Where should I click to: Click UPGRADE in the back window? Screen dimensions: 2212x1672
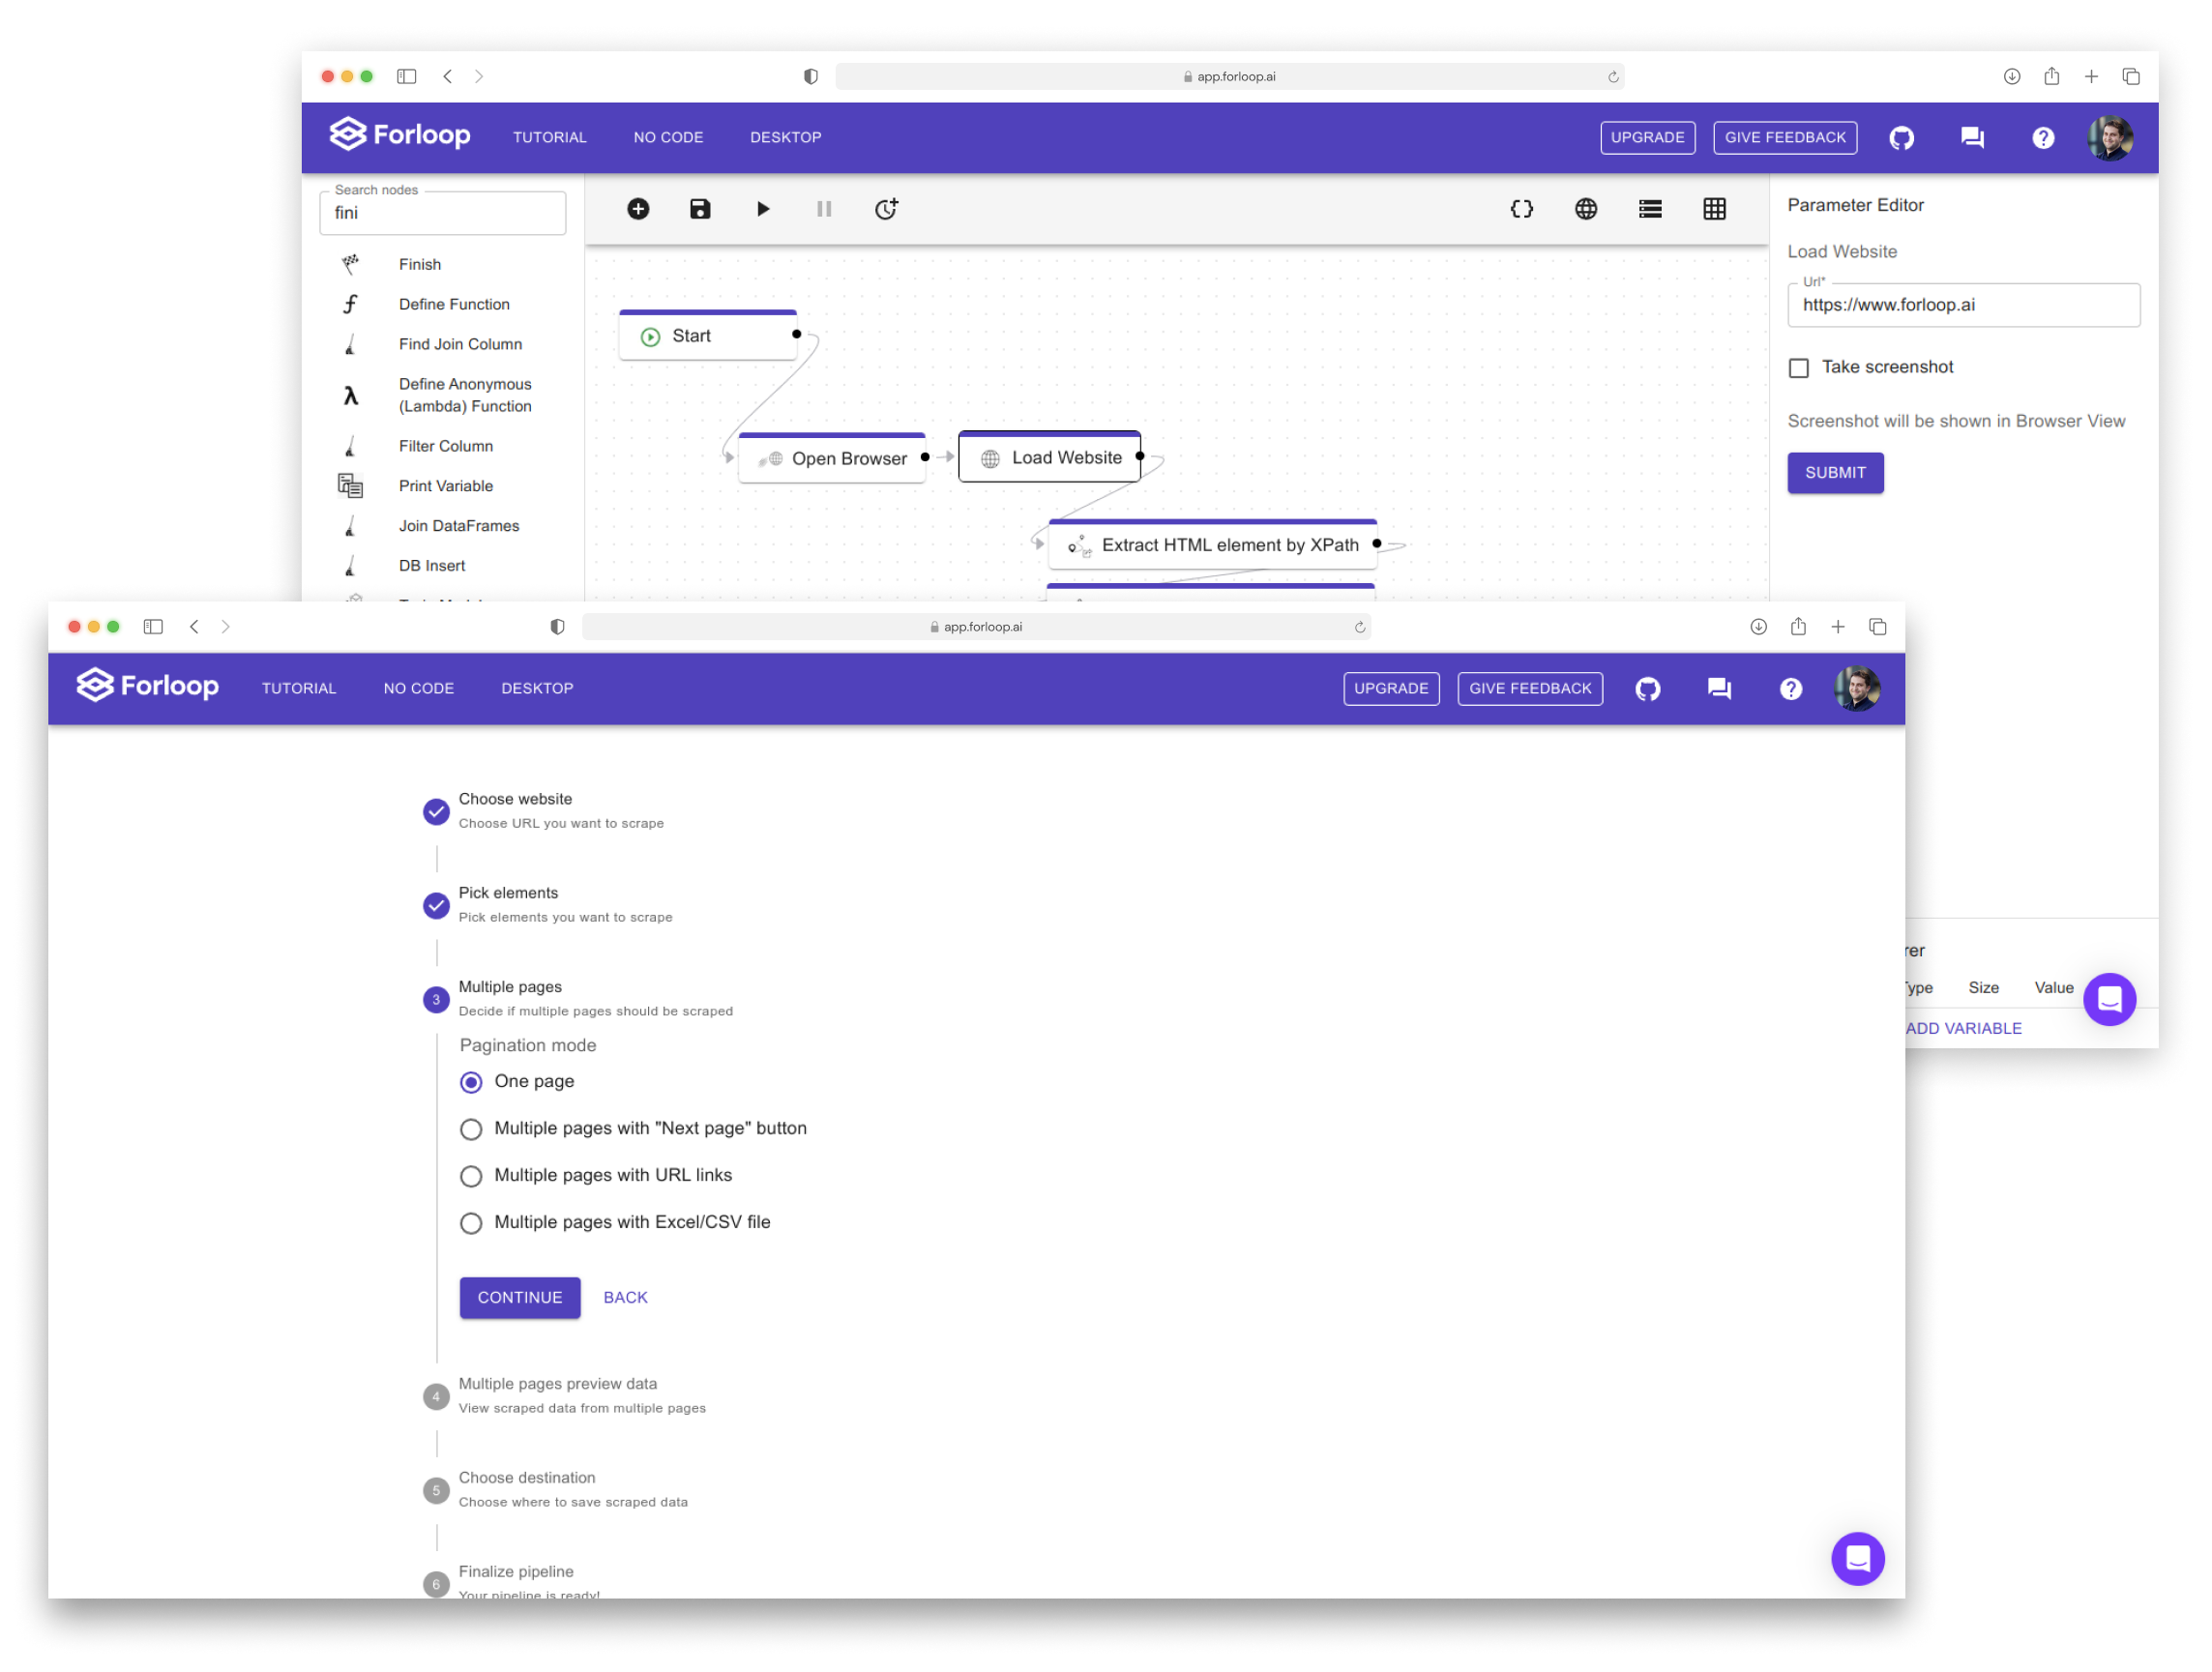pos(1647,138)
